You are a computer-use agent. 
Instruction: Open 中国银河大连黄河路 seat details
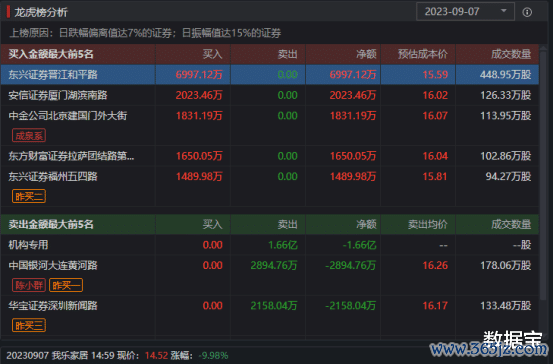click(x=53, y=265)
